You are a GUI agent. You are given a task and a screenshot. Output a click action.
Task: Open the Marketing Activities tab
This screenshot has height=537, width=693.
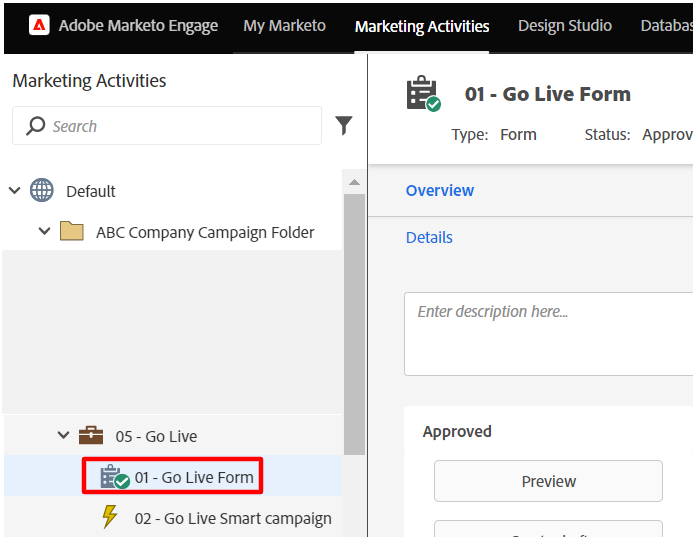[422, 27]
